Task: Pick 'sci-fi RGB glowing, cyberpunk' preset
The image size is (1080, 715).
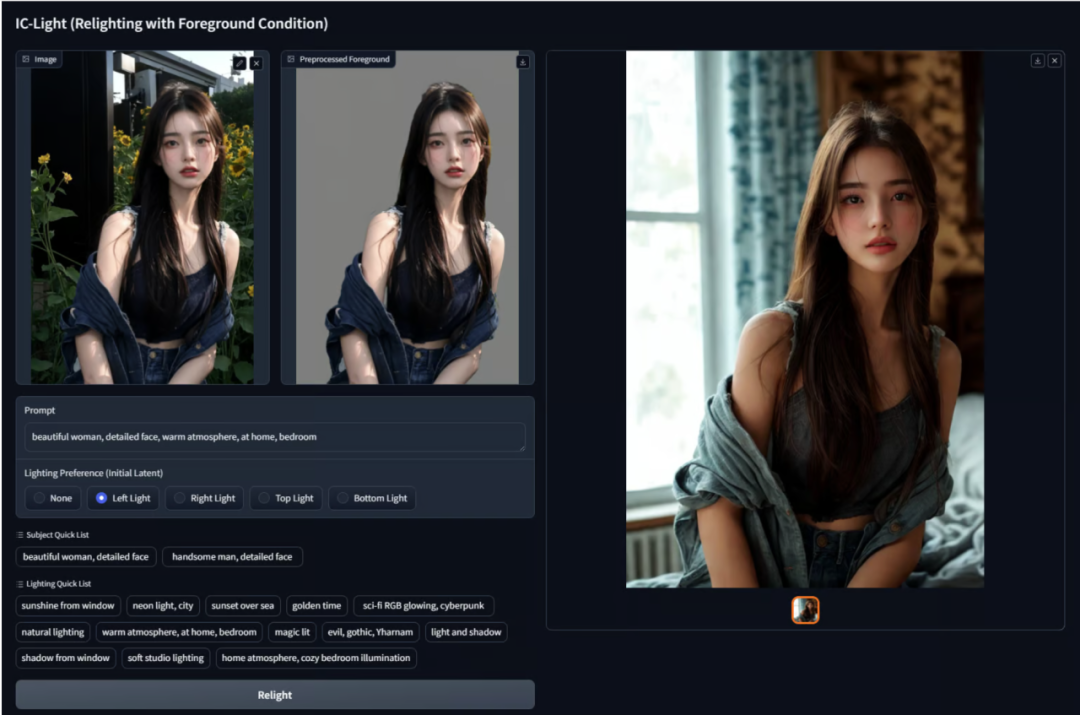Action: point(424,605)
